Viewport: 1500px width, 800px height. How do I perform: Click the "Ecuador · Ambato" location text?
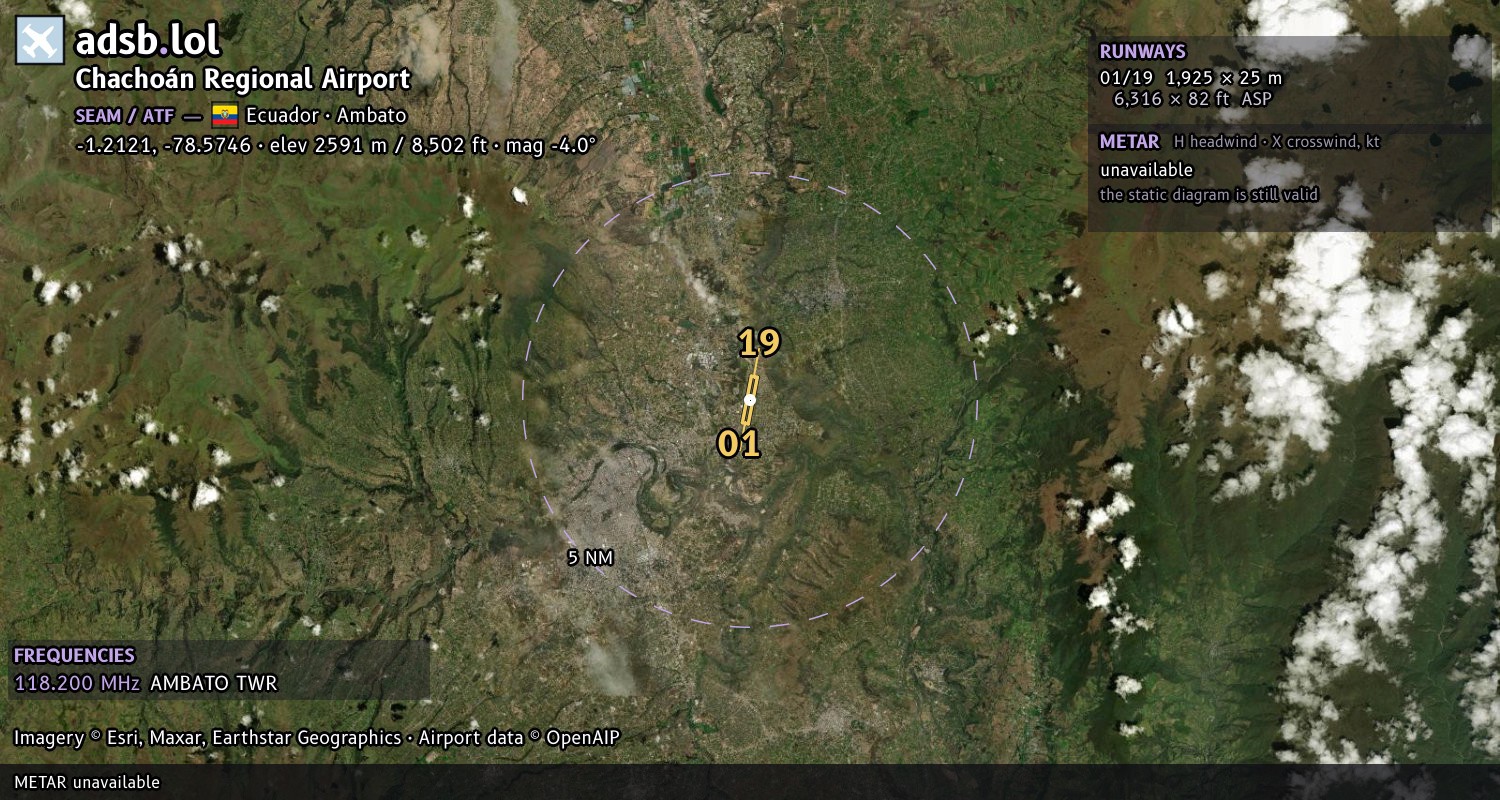click(326, 116)
